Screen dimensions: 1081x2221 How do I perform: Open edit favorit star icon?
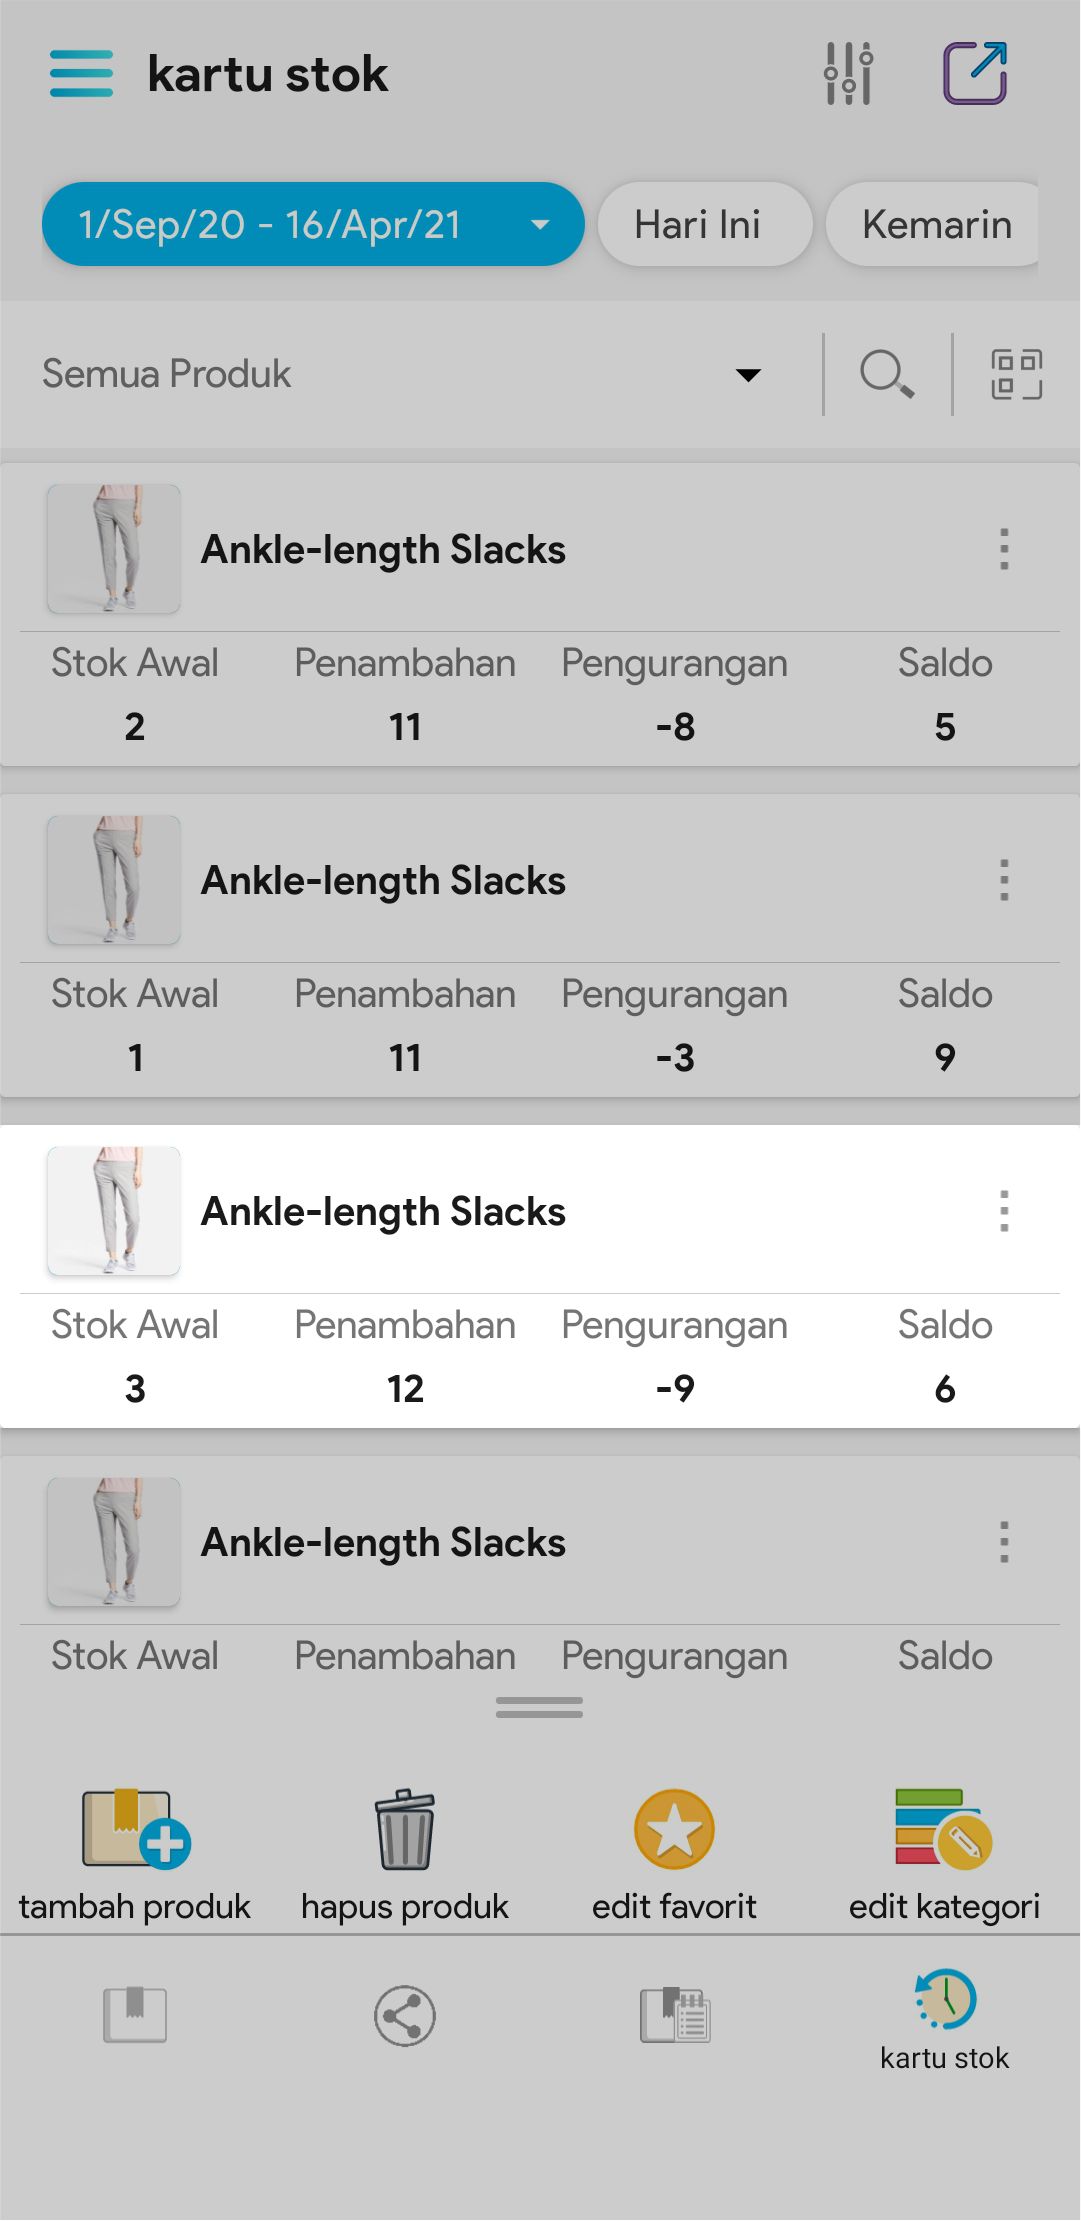click(674, 1829)
